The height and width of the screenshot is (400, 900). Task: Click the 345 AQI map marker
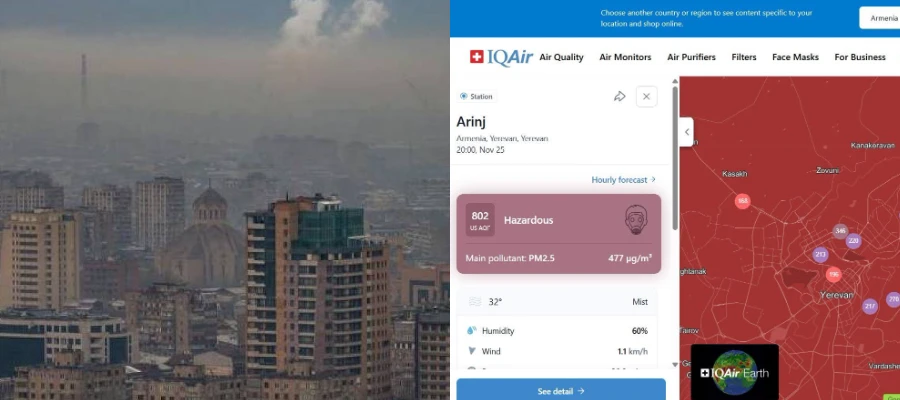tap(840, 231)
